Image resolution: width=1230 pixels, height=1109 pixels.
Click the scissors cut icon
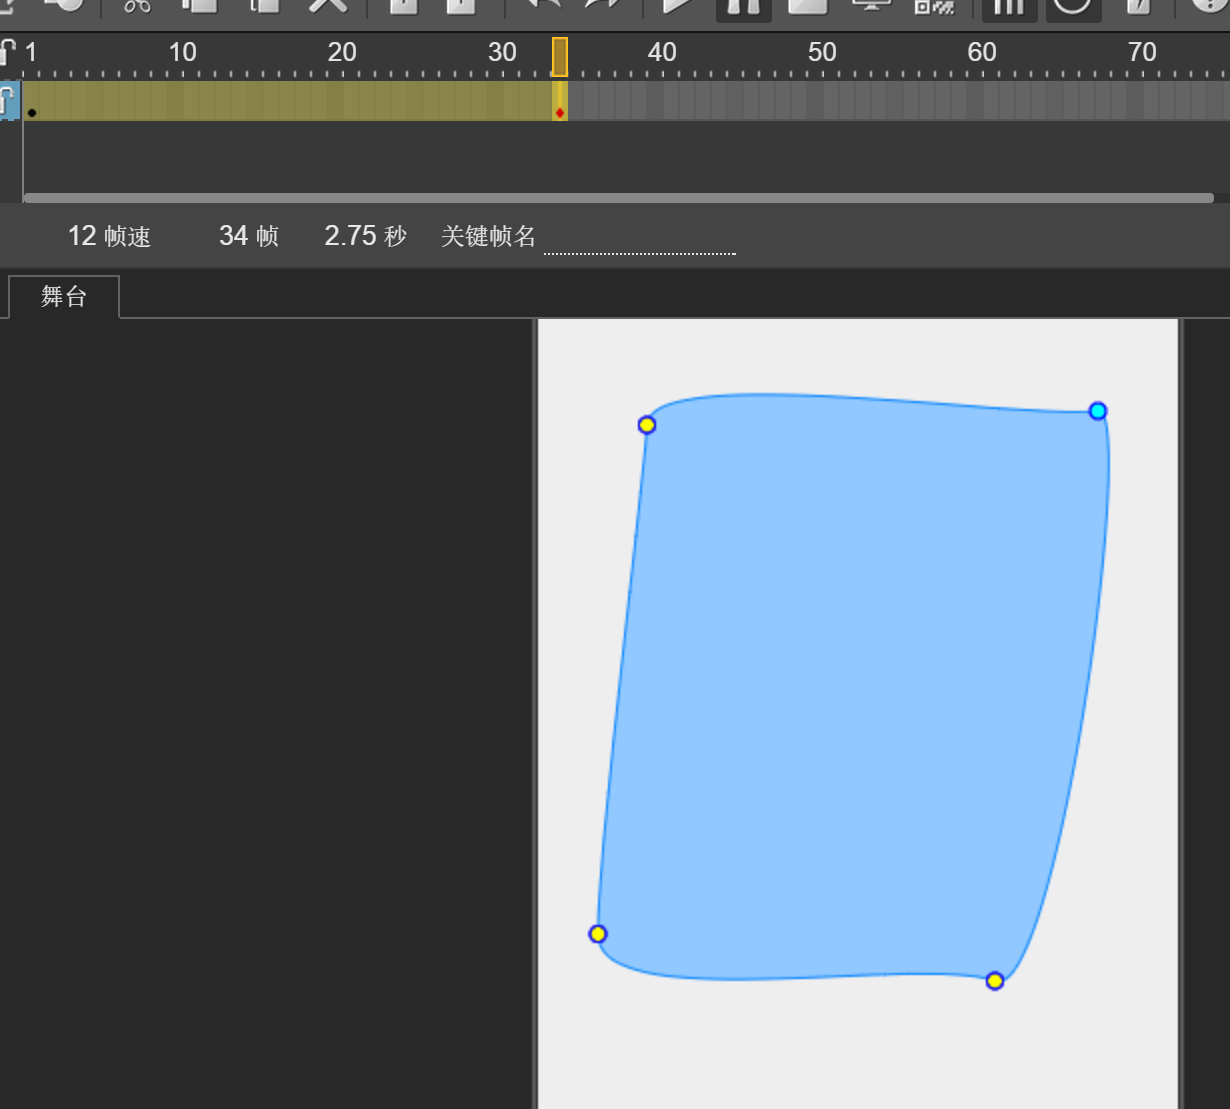137,5
